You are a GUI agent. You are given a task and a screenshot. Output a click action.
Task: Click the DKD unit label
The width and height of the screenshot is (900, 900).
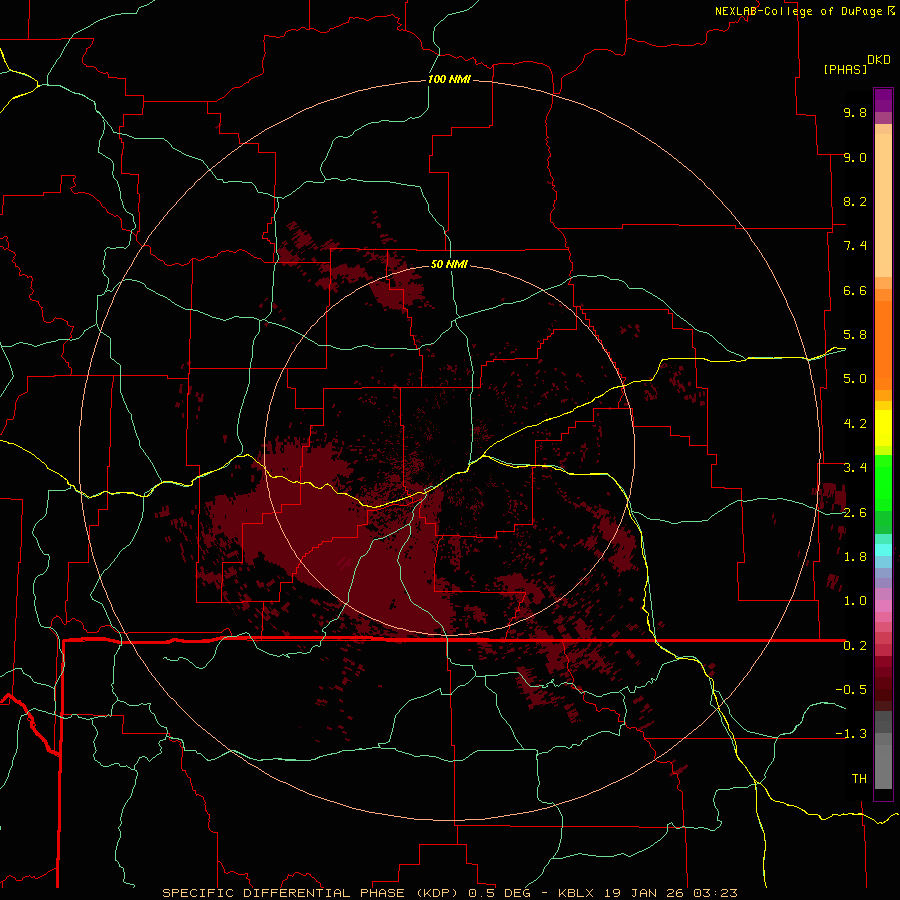(879, 60)
